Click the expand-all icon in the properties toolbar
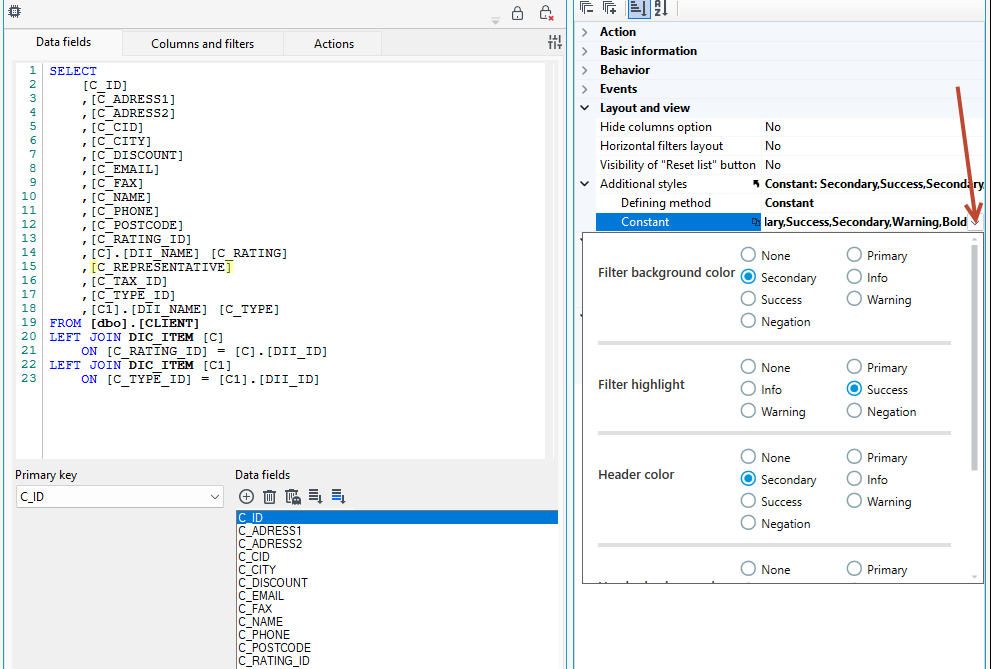The width and height of the screenshot is (991, 669). (x=609, y=8)
